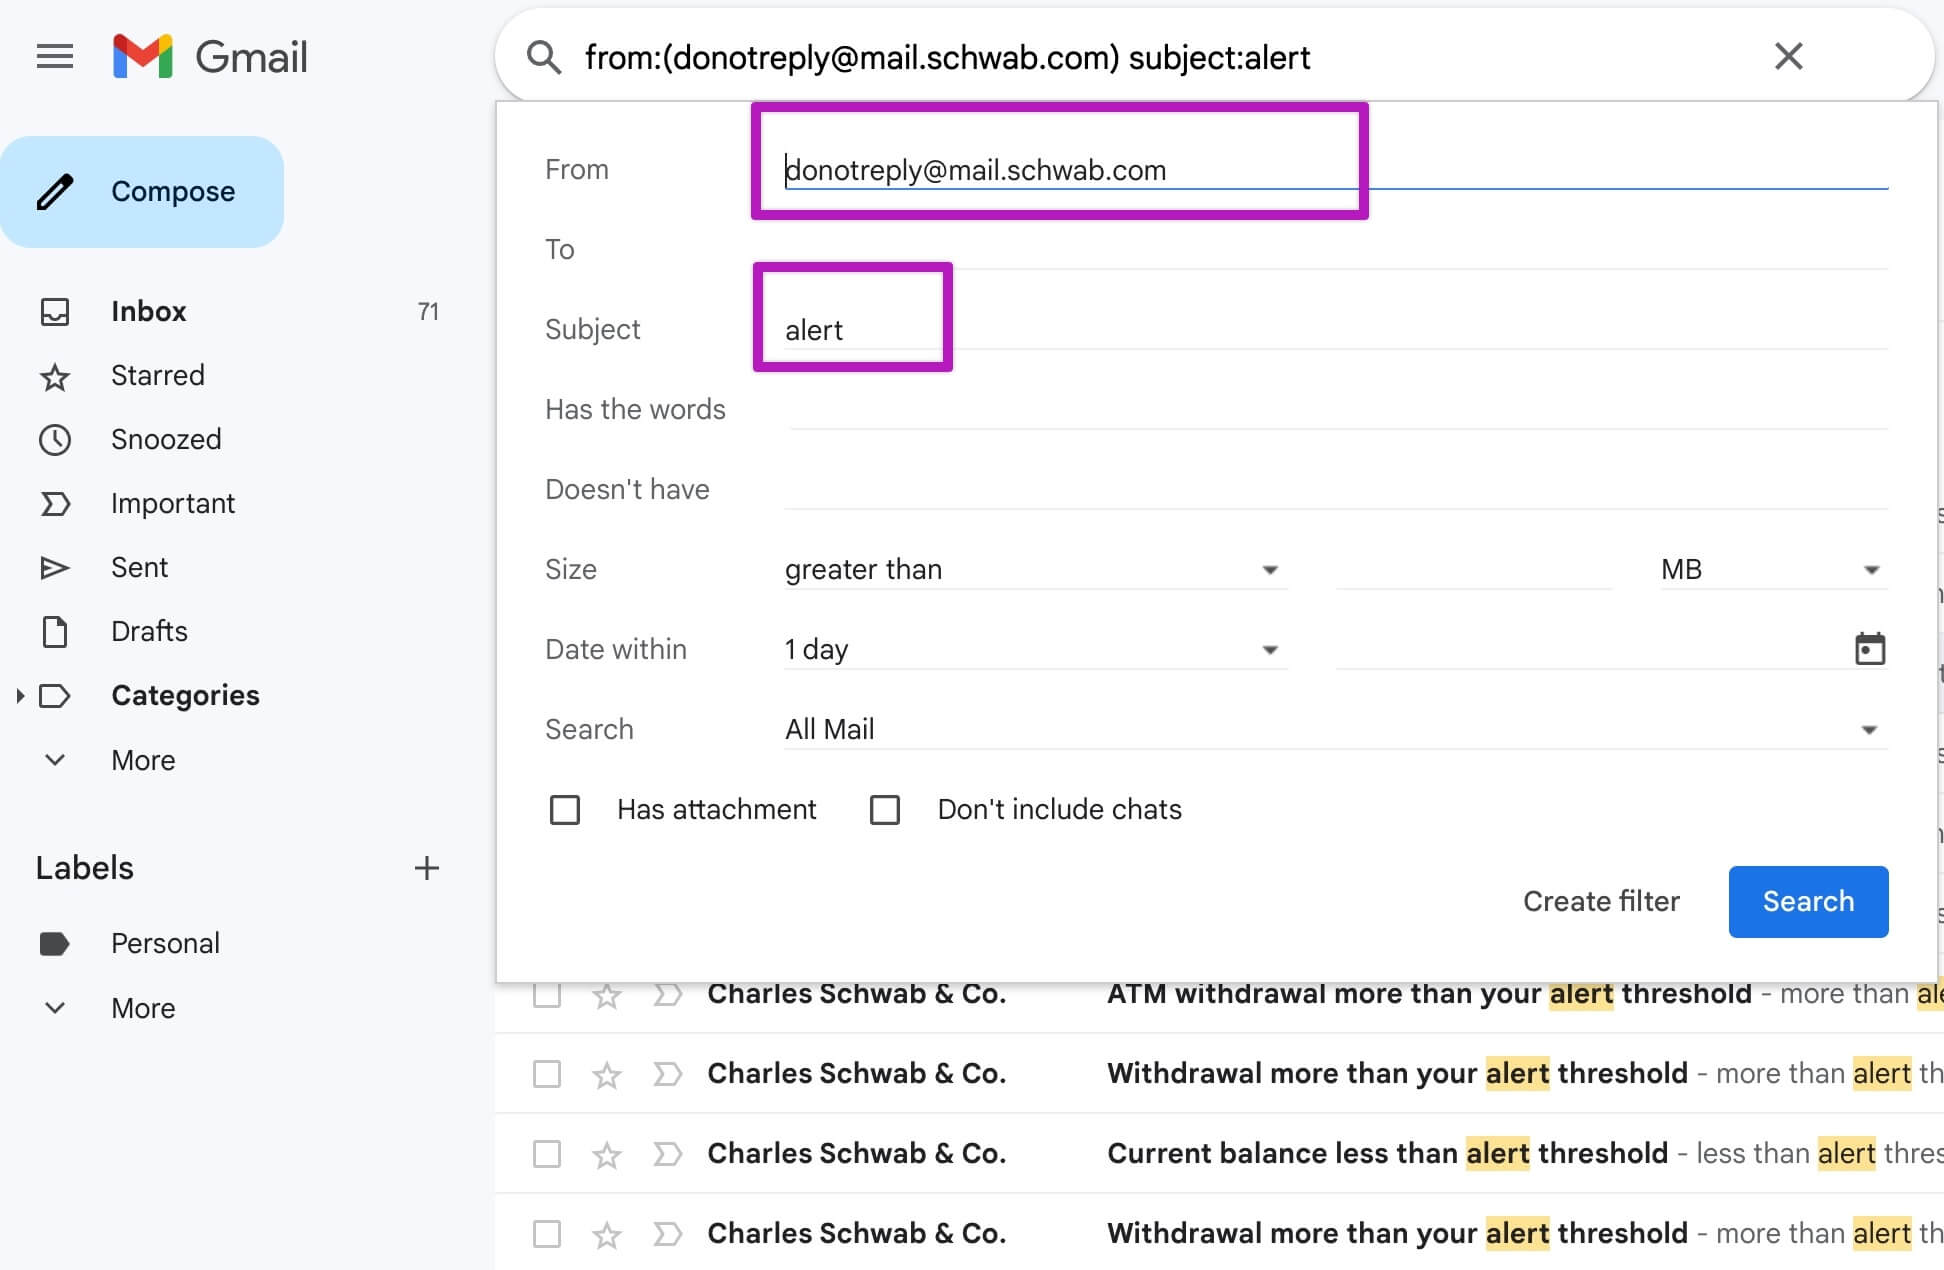Mark Current balance email as important
1944x1270 pixels.
[667, 1154]
